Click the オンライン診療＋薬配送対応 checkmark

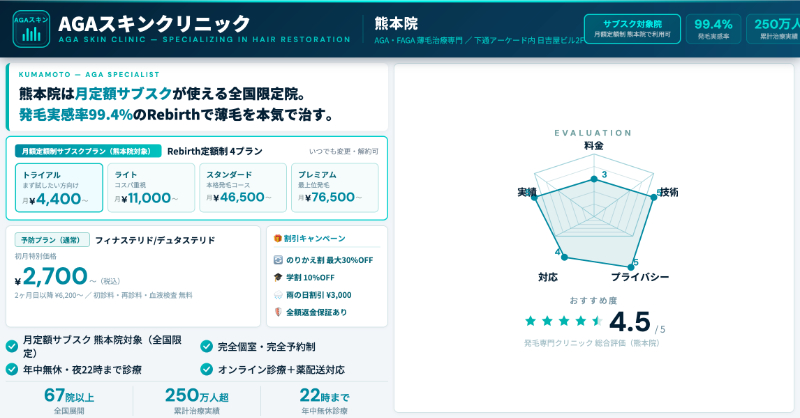coord(207,369)
